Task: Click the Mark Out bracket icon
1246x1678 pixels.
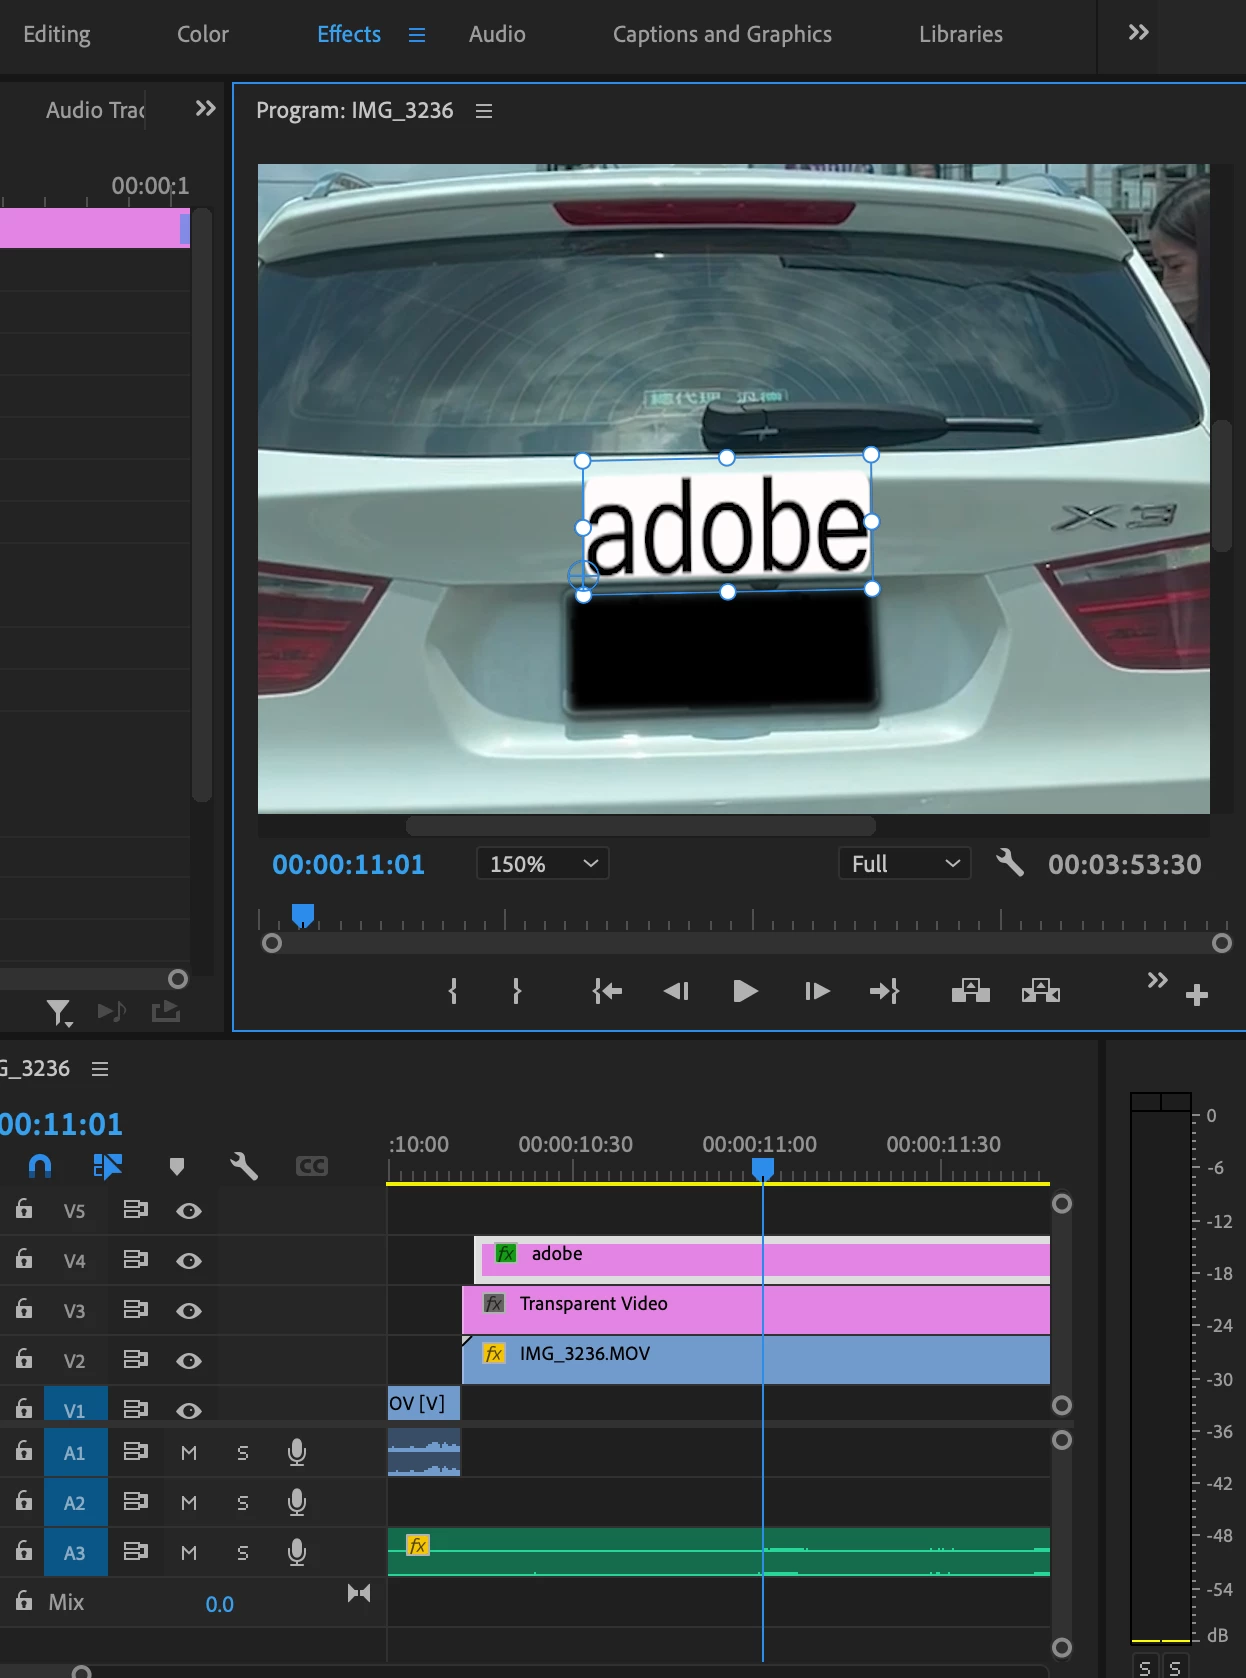Action: pyautogui.click(x=516, y=991)
